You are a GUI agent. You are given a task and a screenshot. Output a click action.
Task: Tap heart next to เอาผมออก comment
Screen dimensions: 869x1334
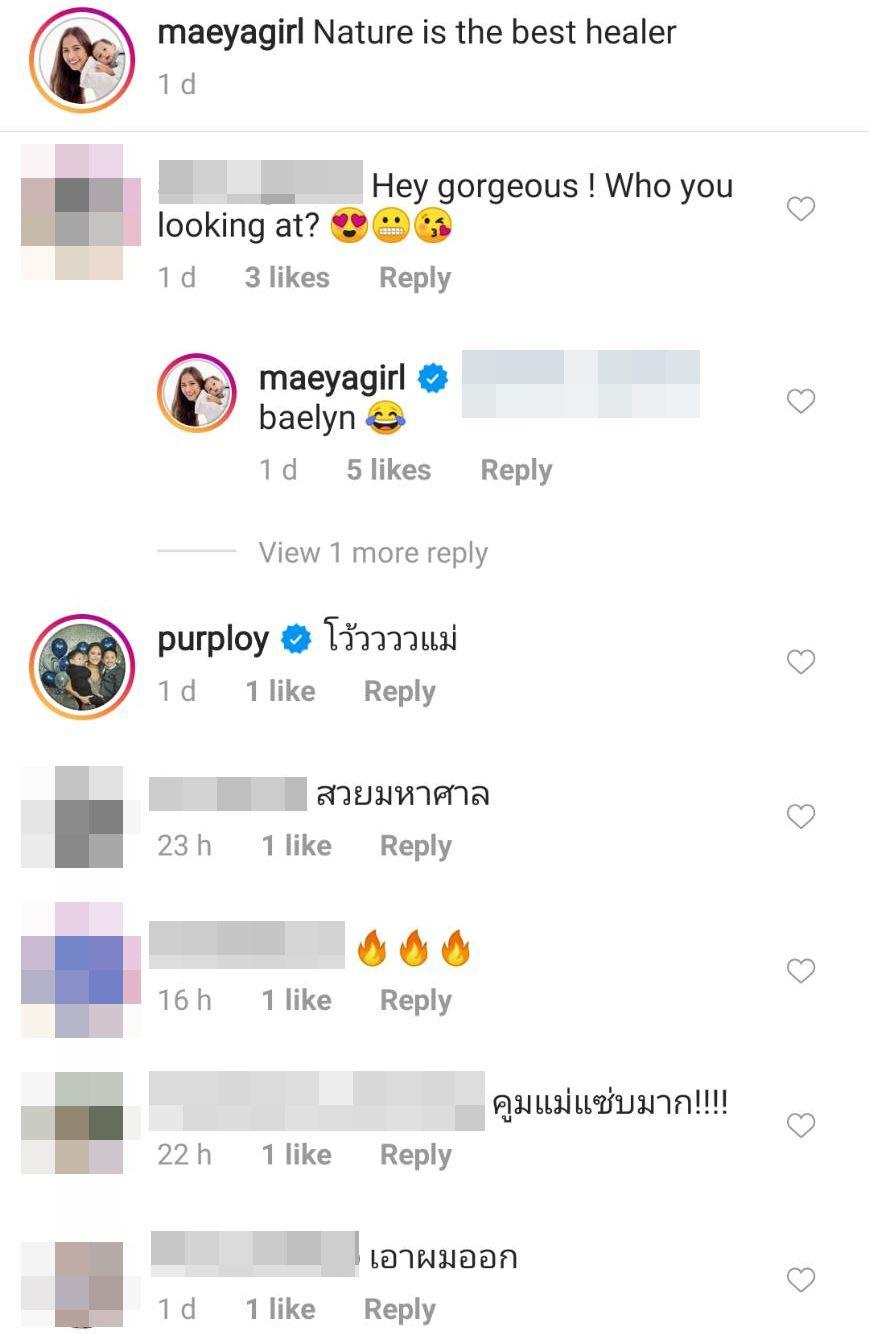(x=801, y=1280)
